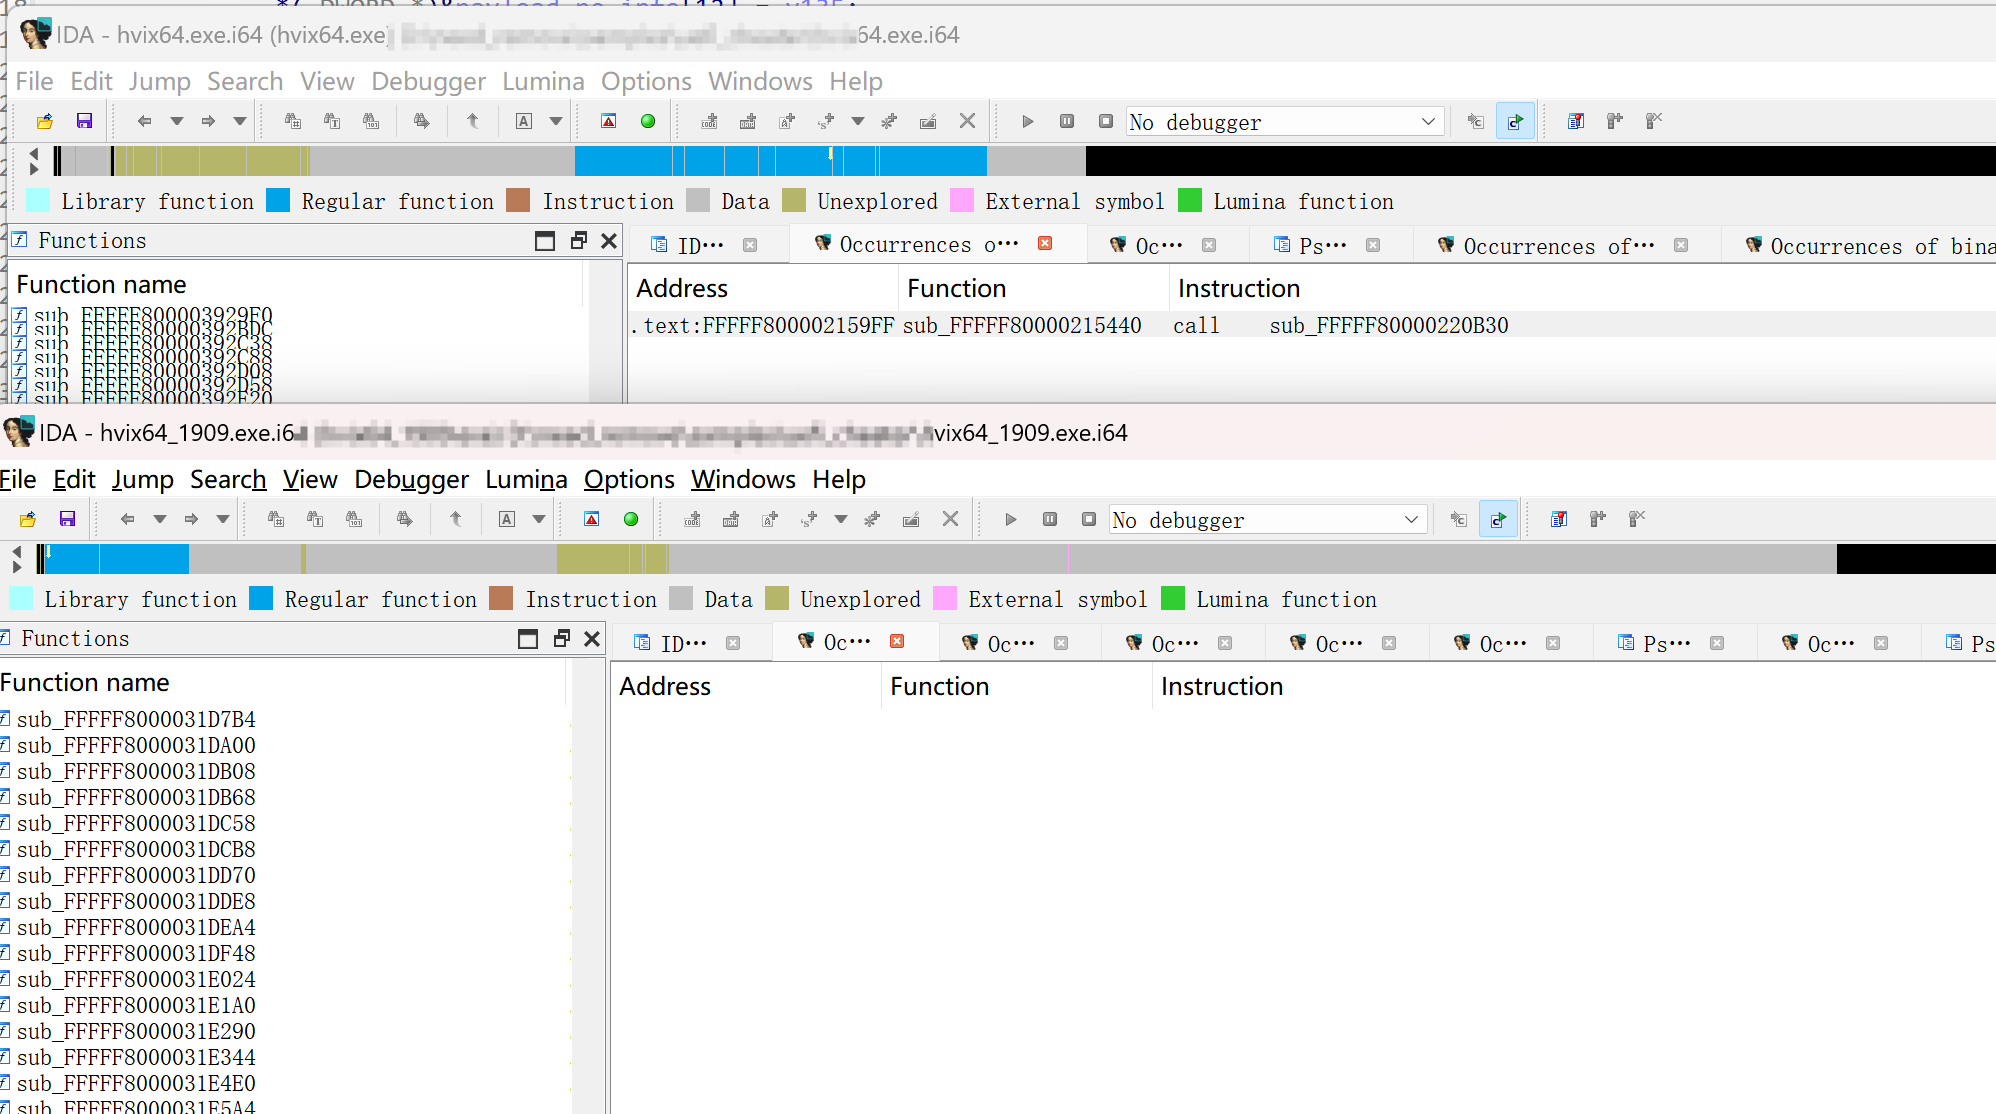The width and height of the screenshot is (1996, 1114).
Task: Click red stop-marker icon in bottom IDA toolbar
Action: pyautogui.click(x=591, y=519)
